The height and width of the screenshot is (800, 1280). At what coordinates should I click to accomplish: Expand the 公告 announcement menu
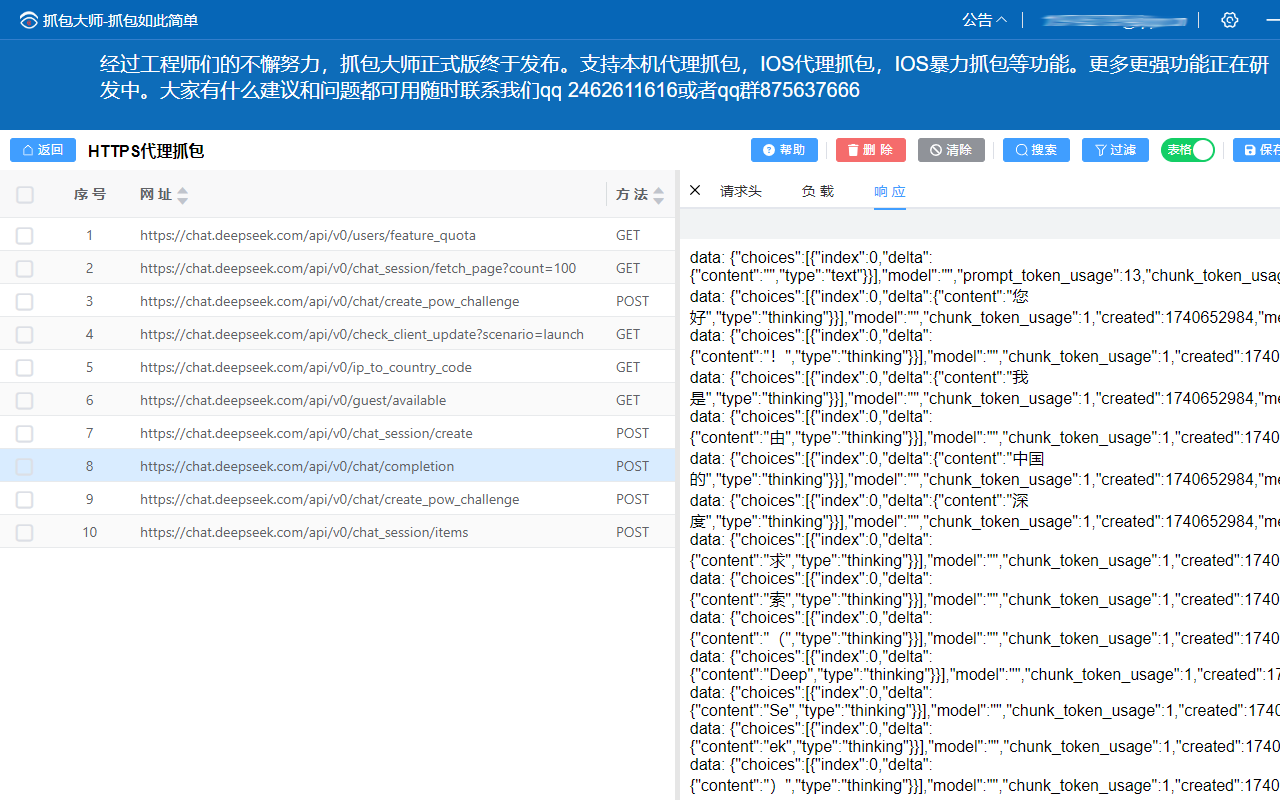[x=985, y=20]
